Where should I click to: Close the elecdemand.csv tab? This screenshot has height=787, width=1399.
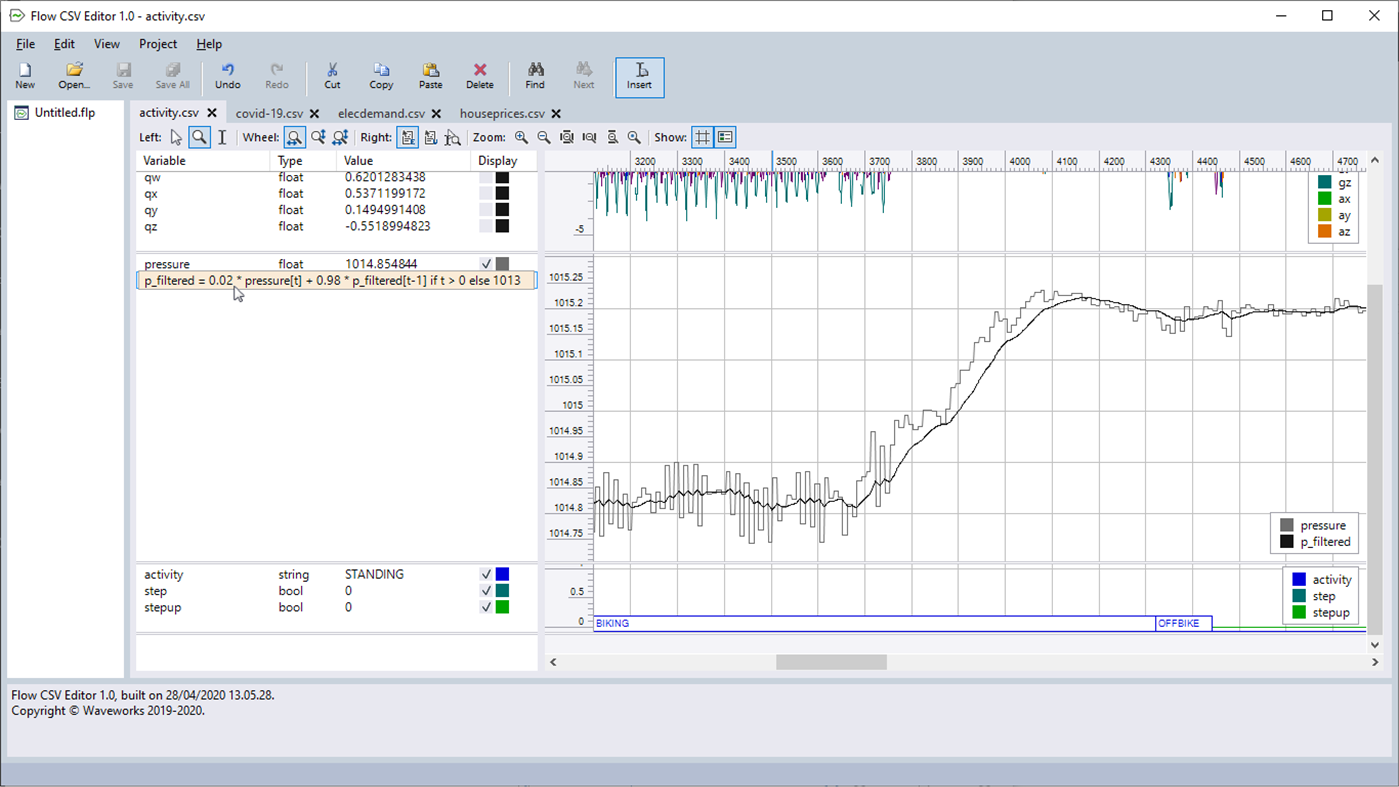click(434, 114)
